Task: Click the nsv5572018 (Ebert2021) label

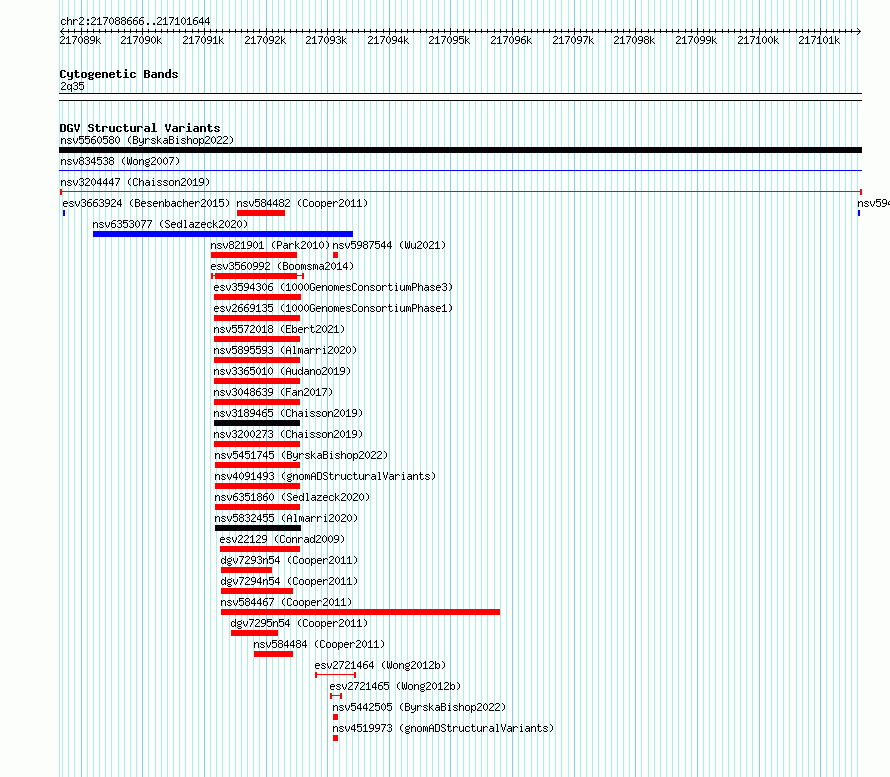Action: coord(279,329)
